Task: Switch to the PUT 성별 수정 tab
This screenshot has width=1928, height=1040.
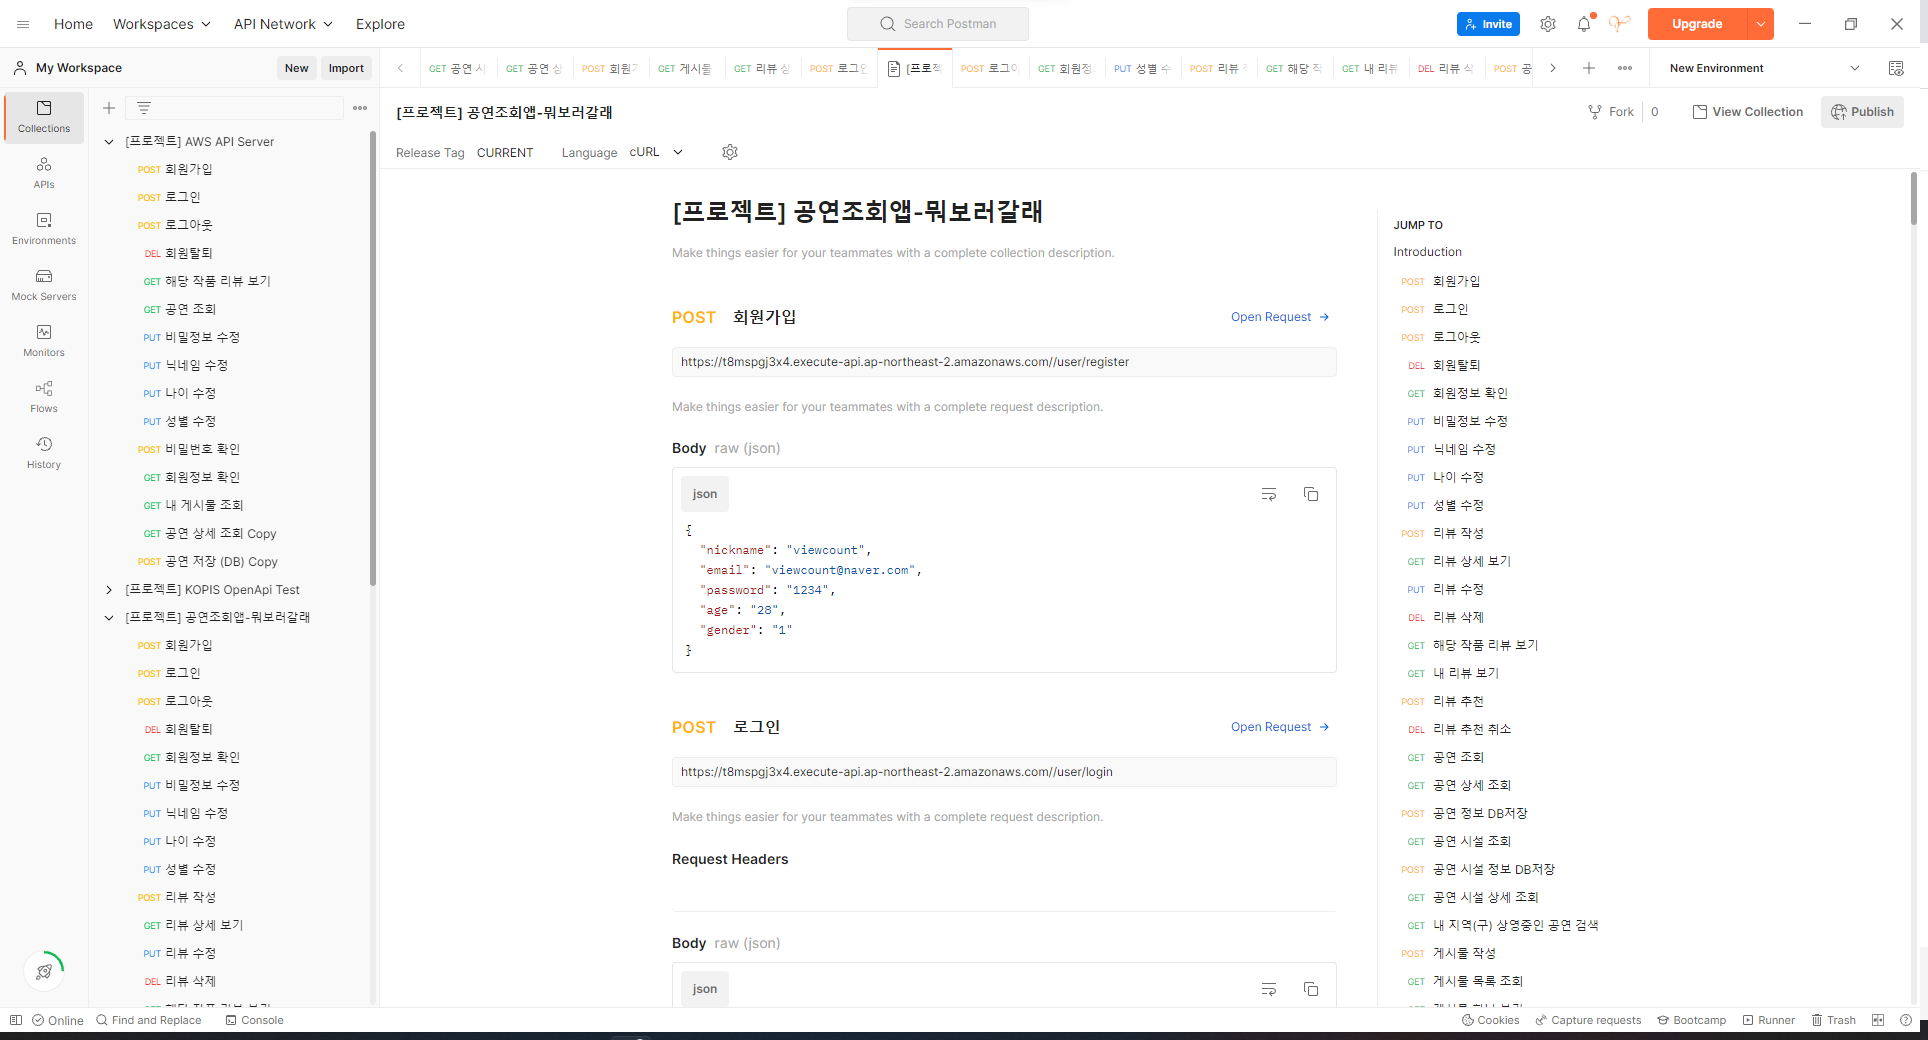Action: point(1141,68)
